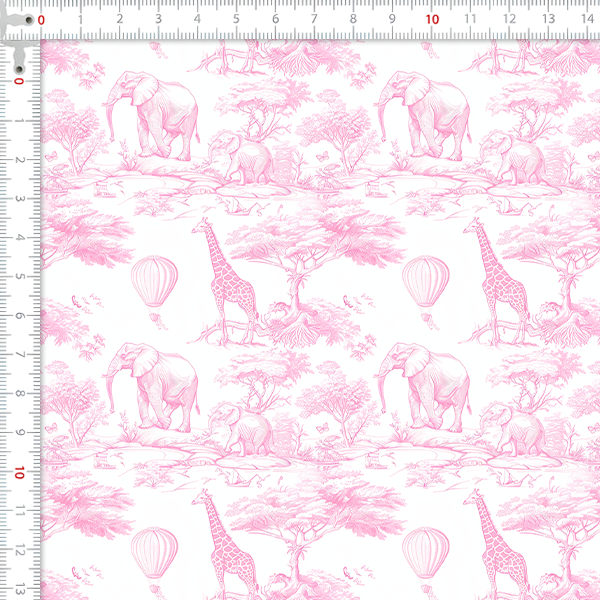Click the number 9 on the vertical ruler
Viewport: 600px width, 600px height.
pyautogui.click(x=19, y=433)
